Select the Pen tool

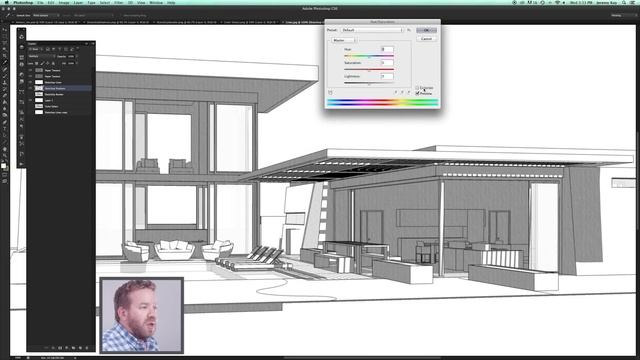[5, 122]
